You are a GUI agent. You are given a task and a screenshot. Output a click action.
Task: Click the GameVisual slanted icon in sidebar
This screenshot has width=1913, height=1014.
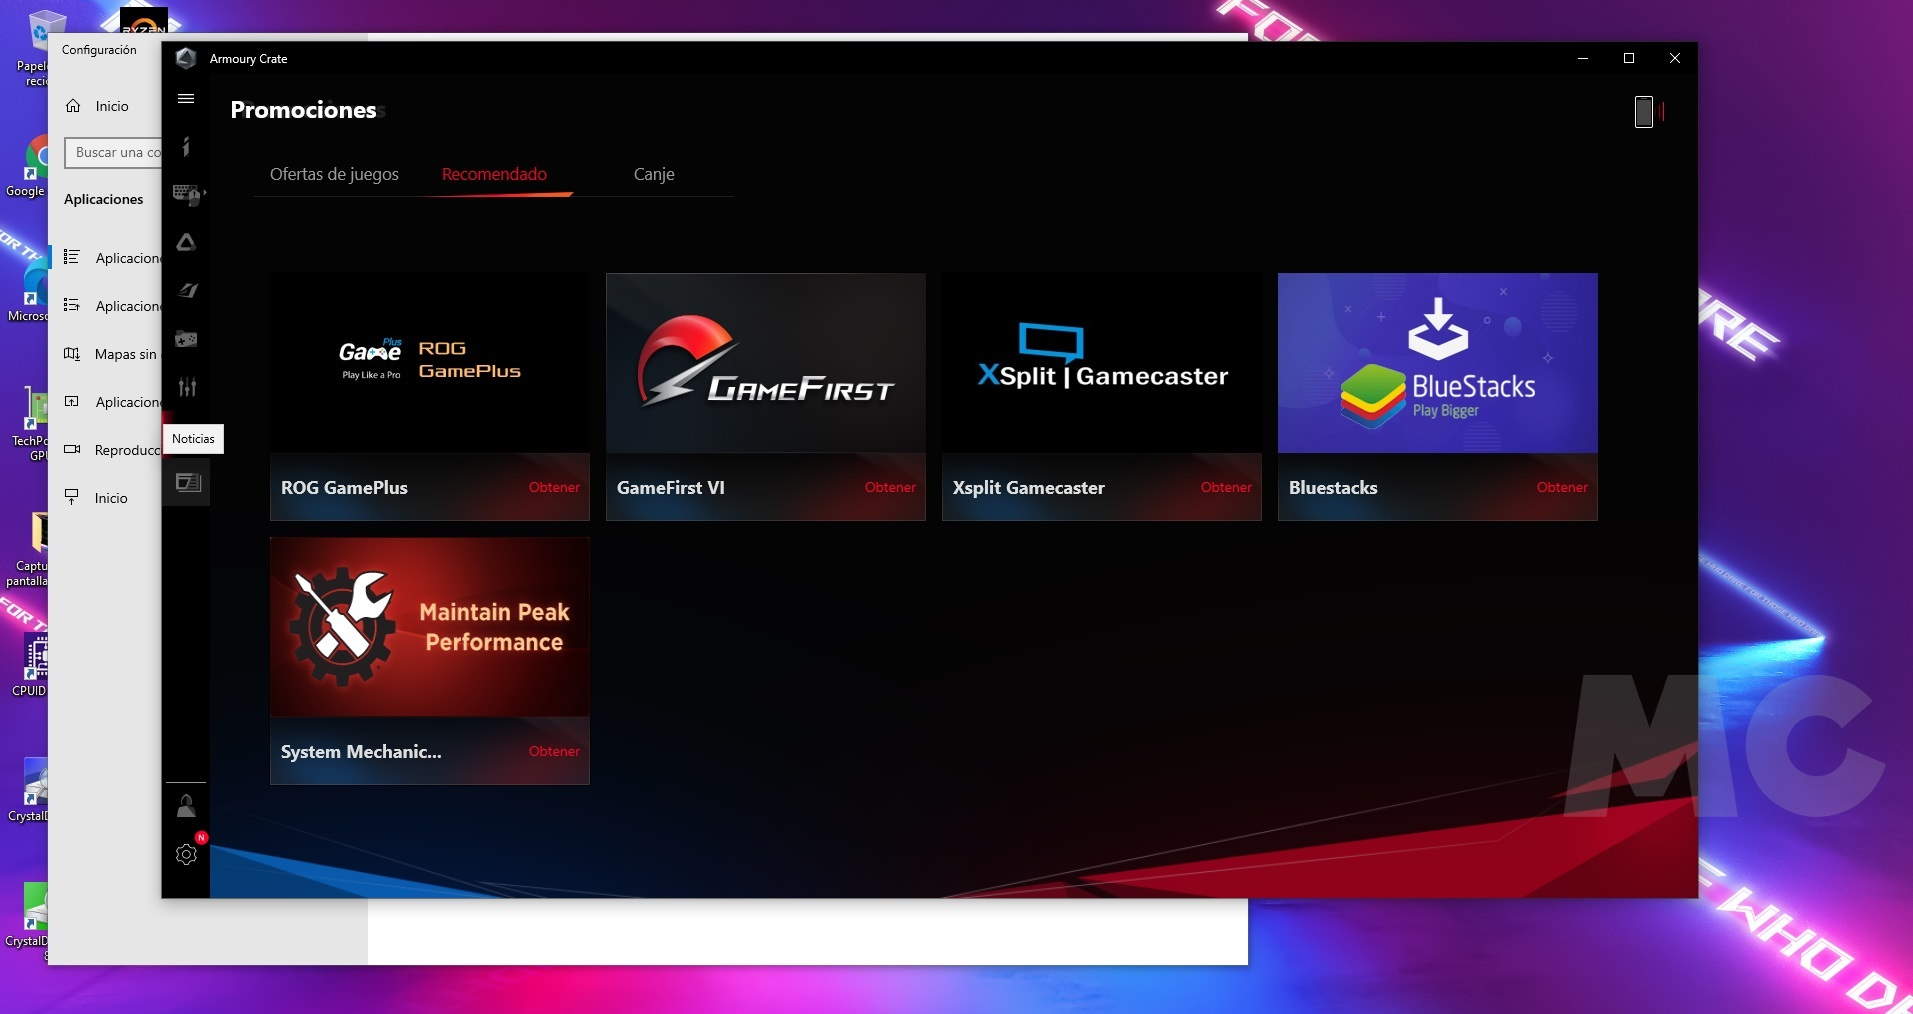pos(186,291)
